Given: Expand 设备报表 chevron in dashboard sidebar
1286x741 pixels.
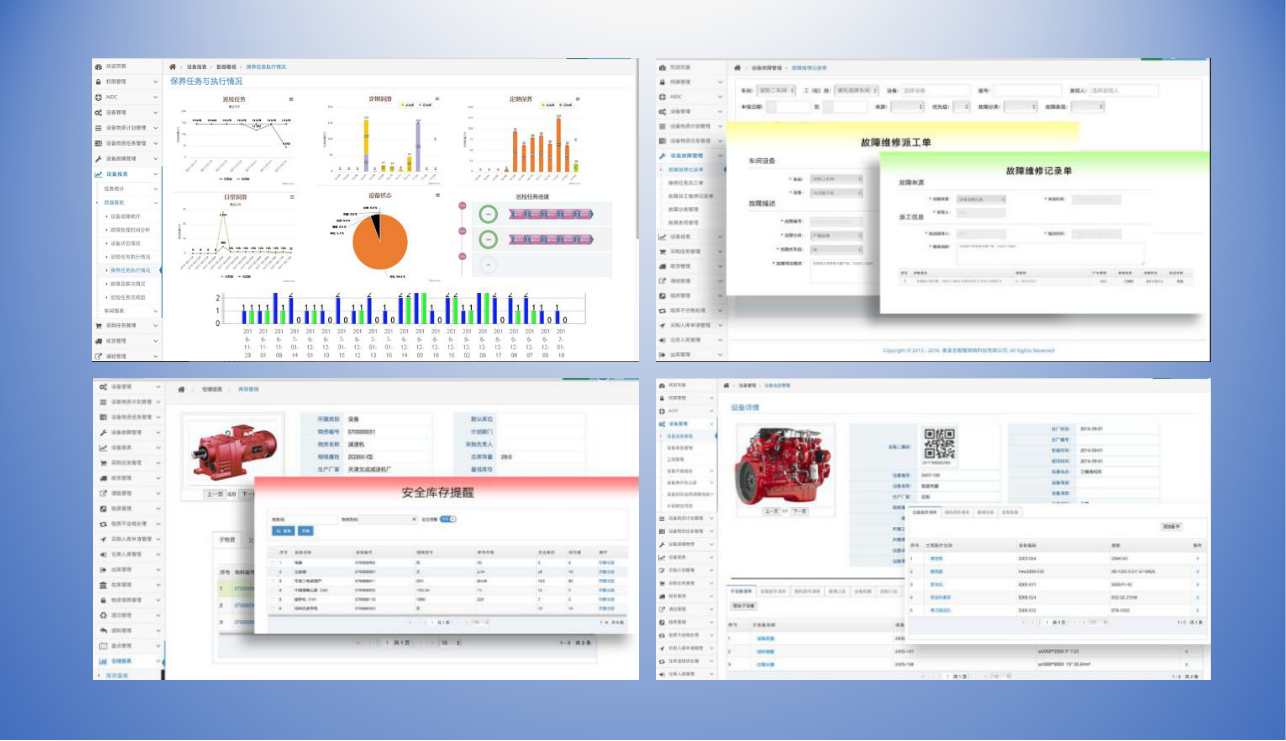Looking at the screenshot, I should pos(156,174).
